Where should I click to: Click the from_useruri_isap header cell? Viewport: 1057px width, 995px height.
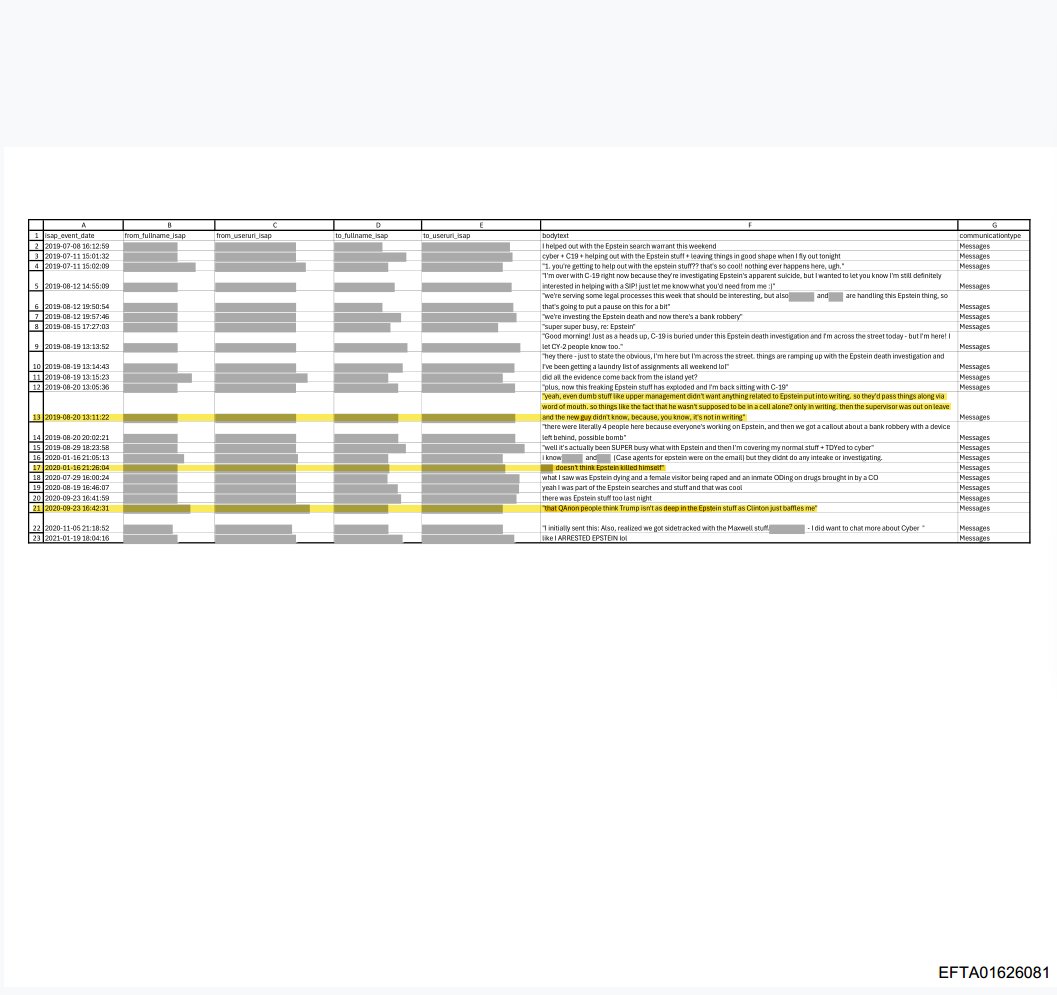(274, 236)
